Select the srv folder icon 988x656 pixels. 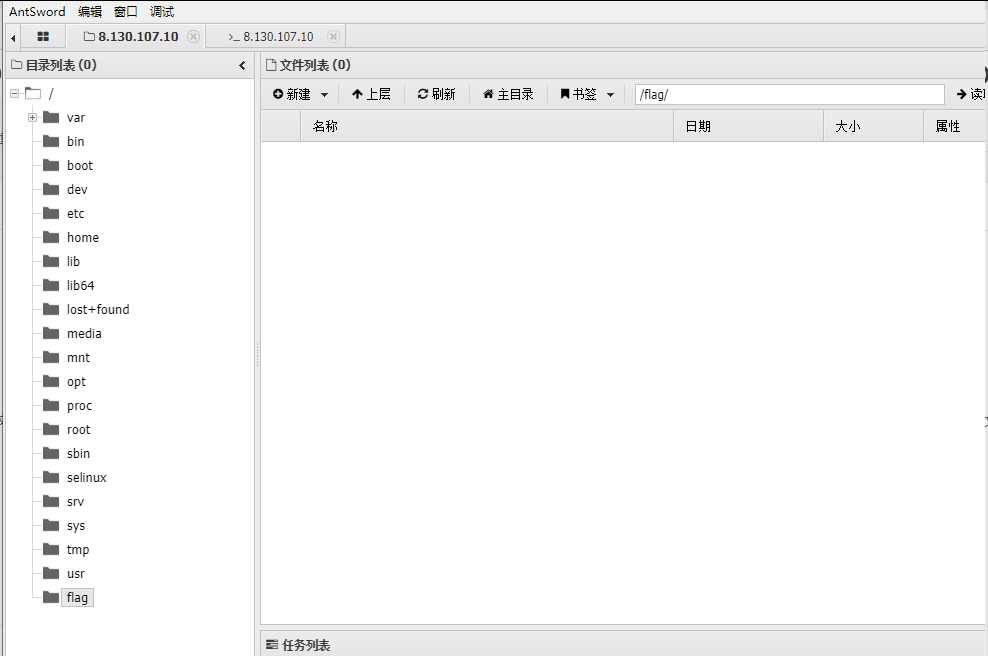51,501
